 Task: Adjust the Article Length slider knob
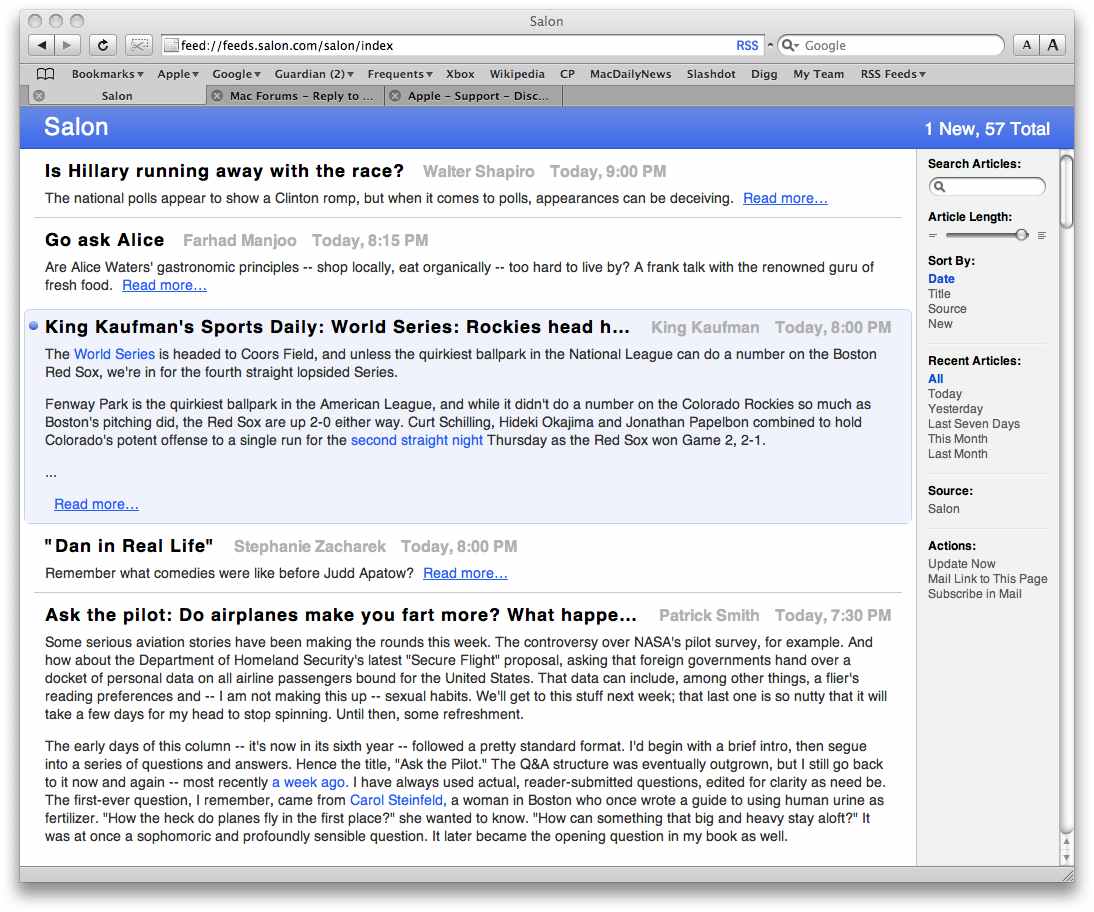1022,235
